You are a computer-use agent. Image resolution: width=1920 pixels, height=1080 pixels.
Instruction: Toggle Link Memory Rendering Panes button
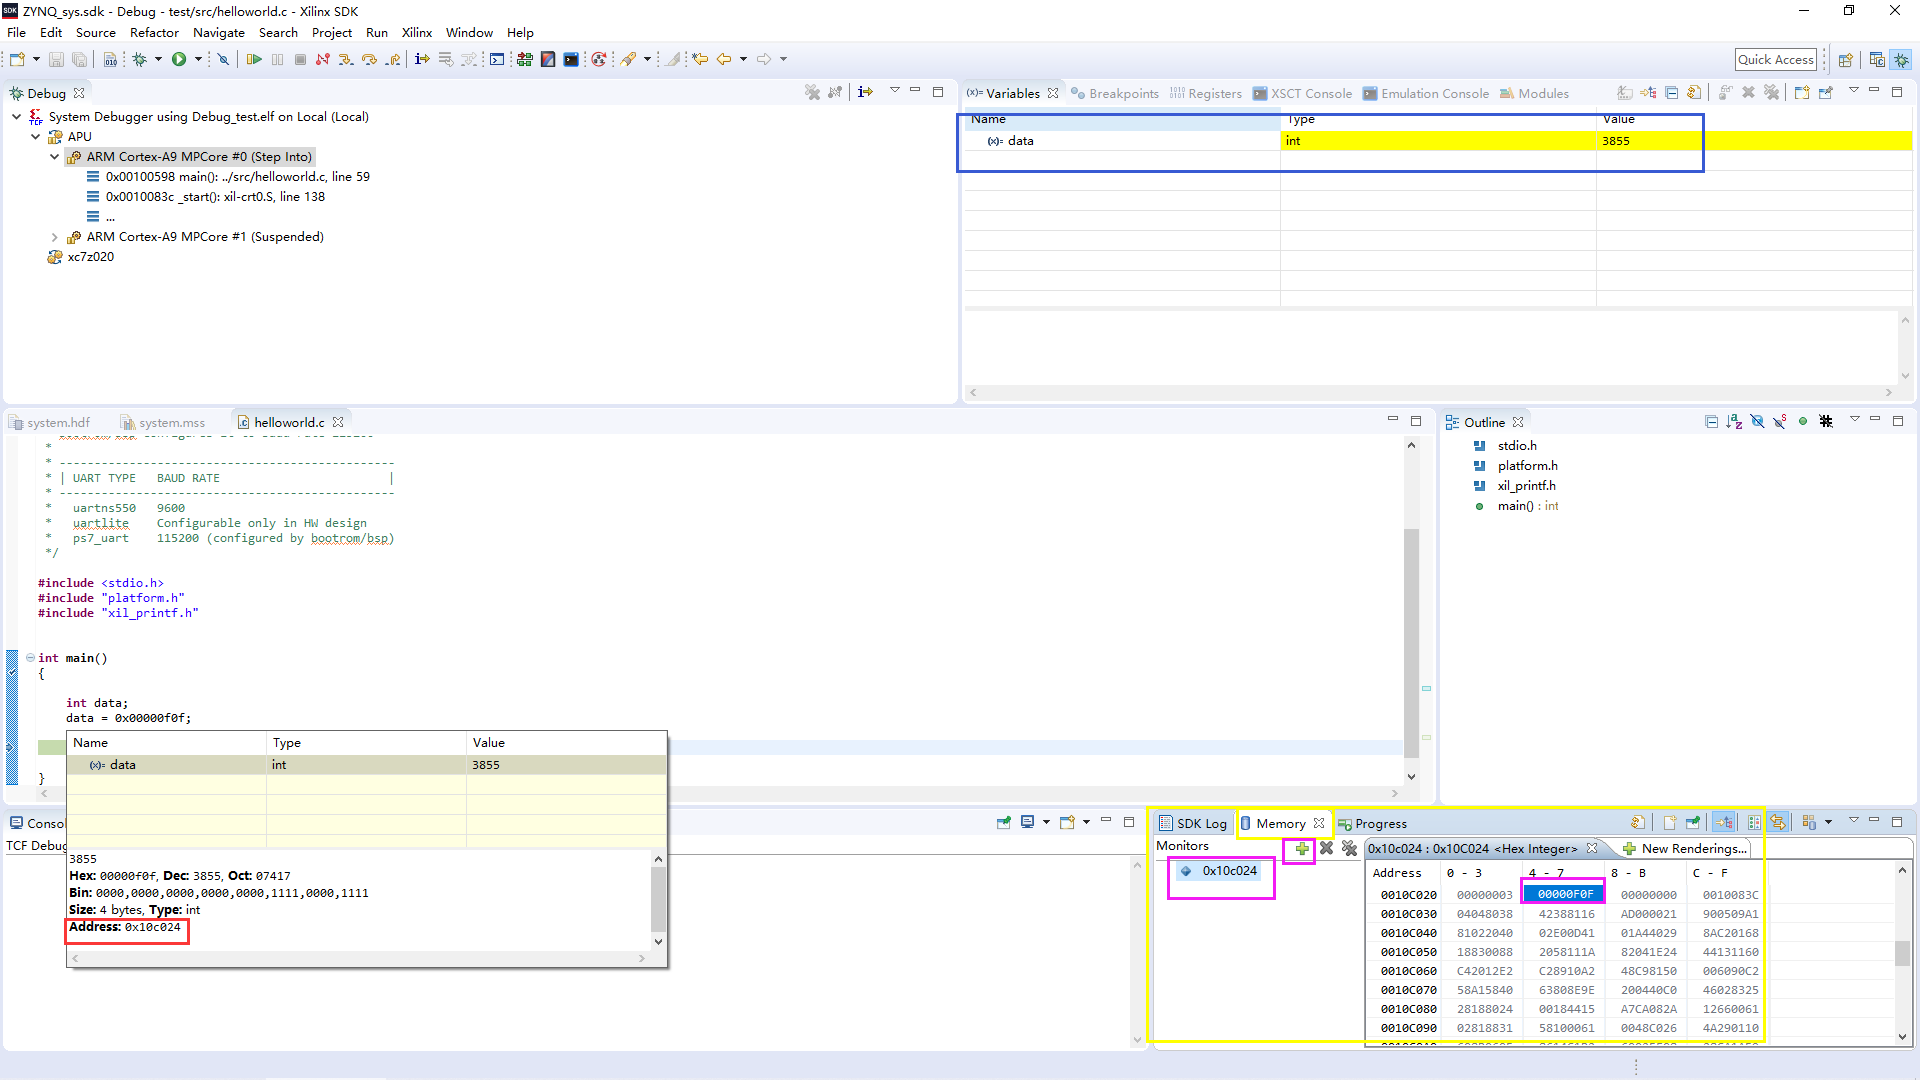point(1777,823)
